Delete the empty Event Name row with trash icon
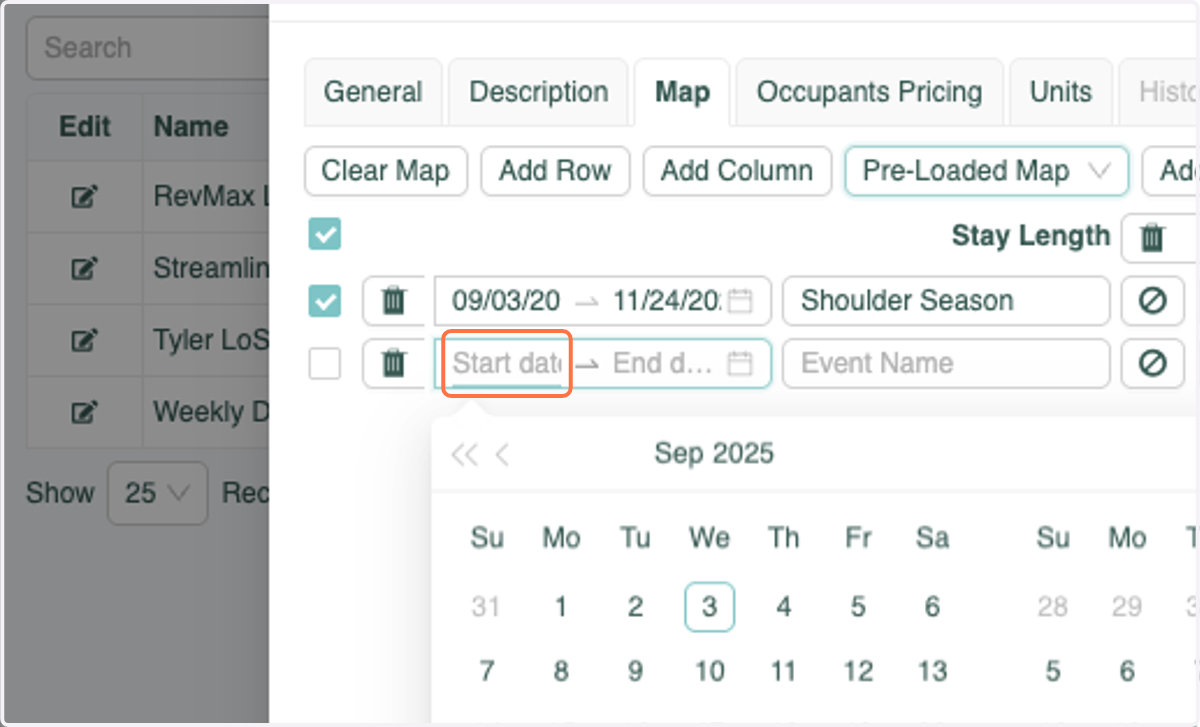 394,364
